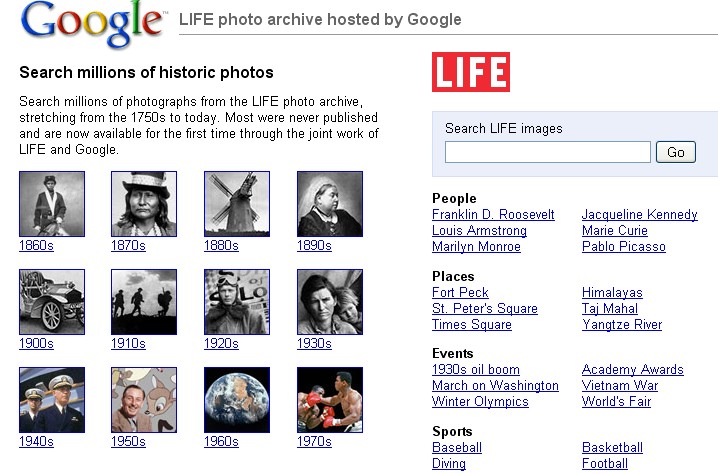Image resolution: width=718 pixels, height=473 pixels.
Task: Open the 1950s decade text link
Action: (128, 441)
